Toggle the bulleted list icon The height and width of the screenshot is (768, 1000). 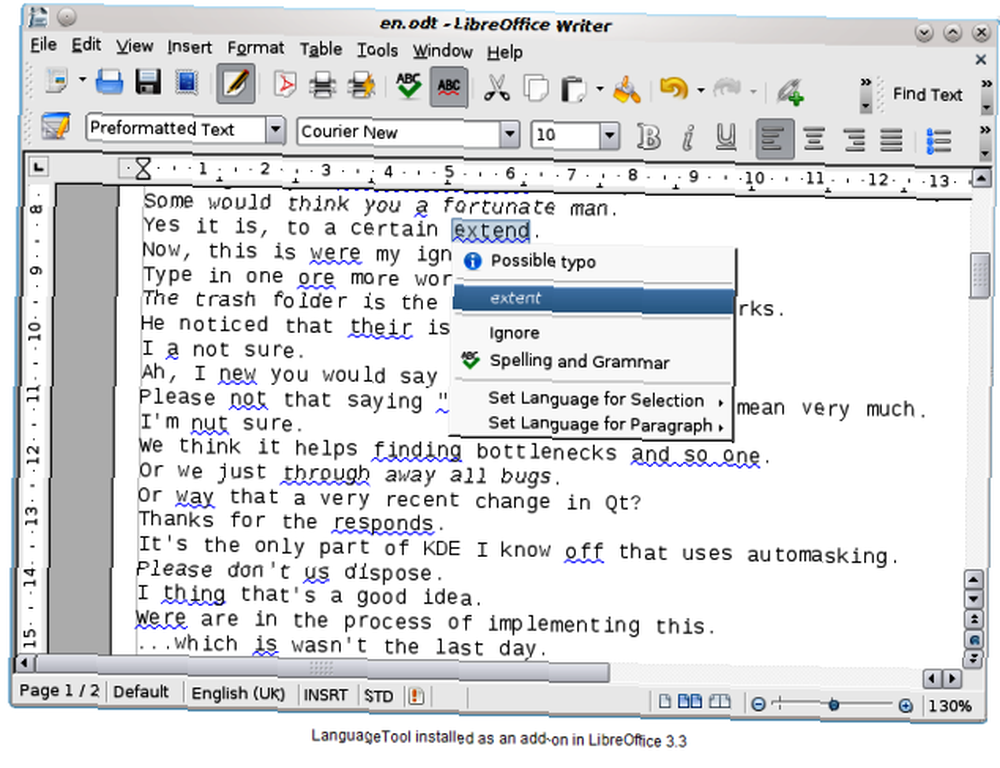(938, 141)
